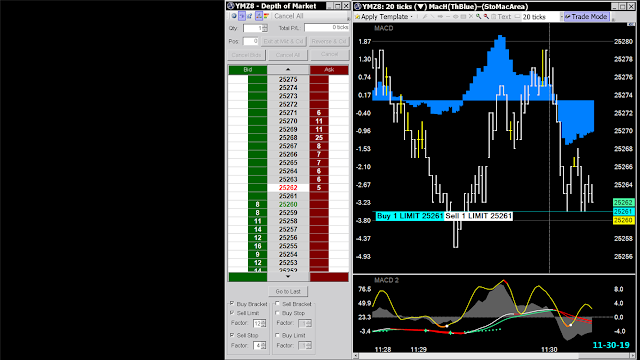Click the Qty spinner arrows

click(x=265, y=28)
